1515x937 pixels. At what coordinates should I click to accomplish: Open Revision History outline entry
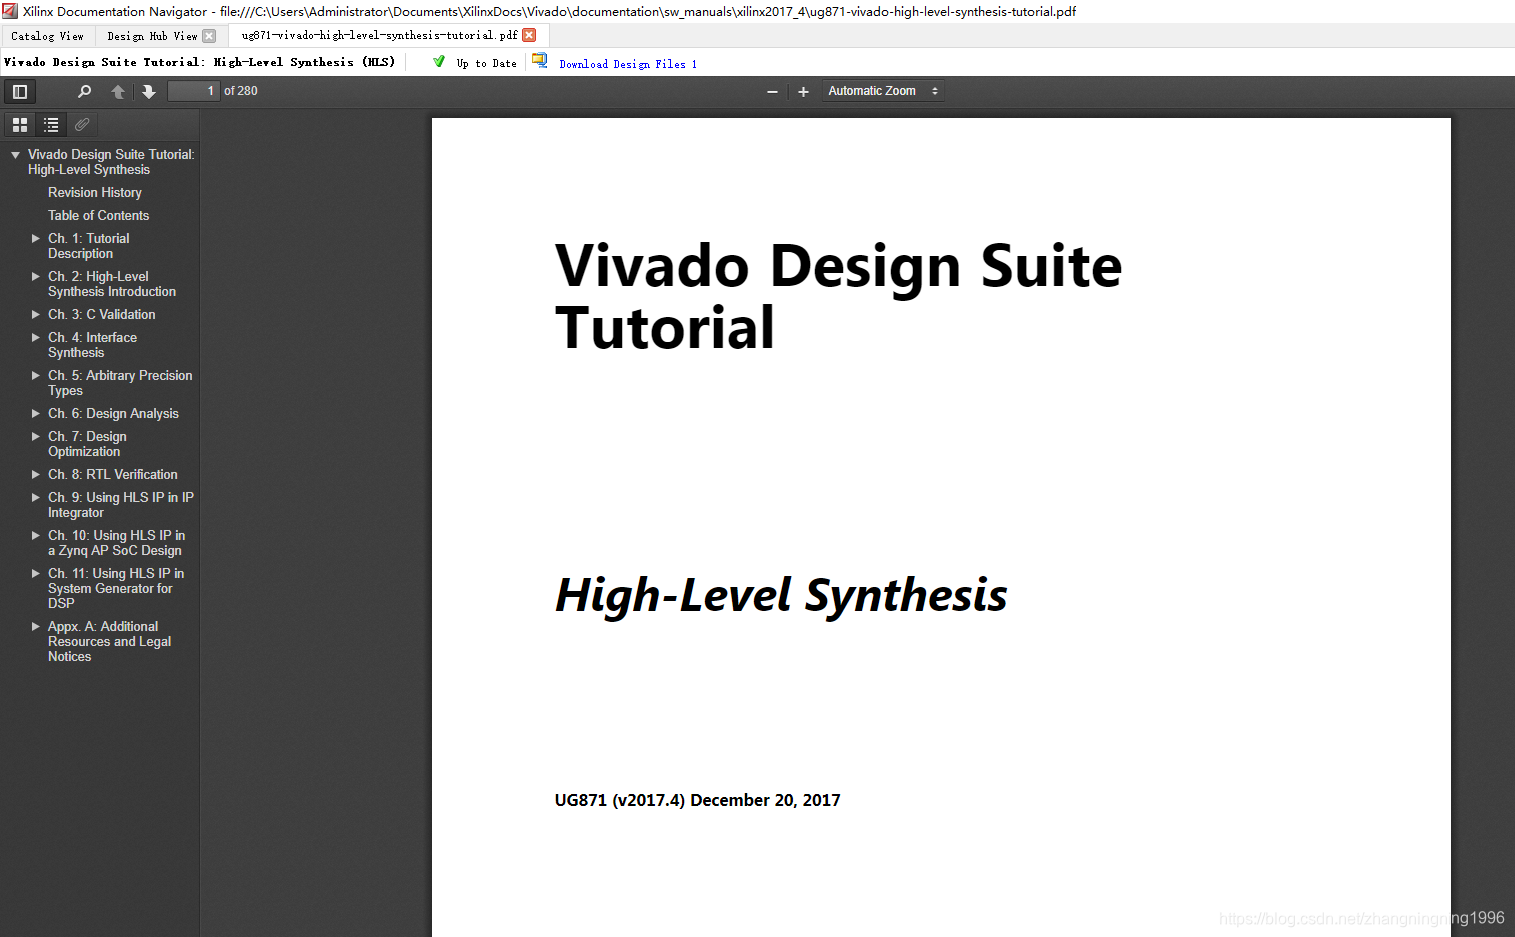[95, 193]
